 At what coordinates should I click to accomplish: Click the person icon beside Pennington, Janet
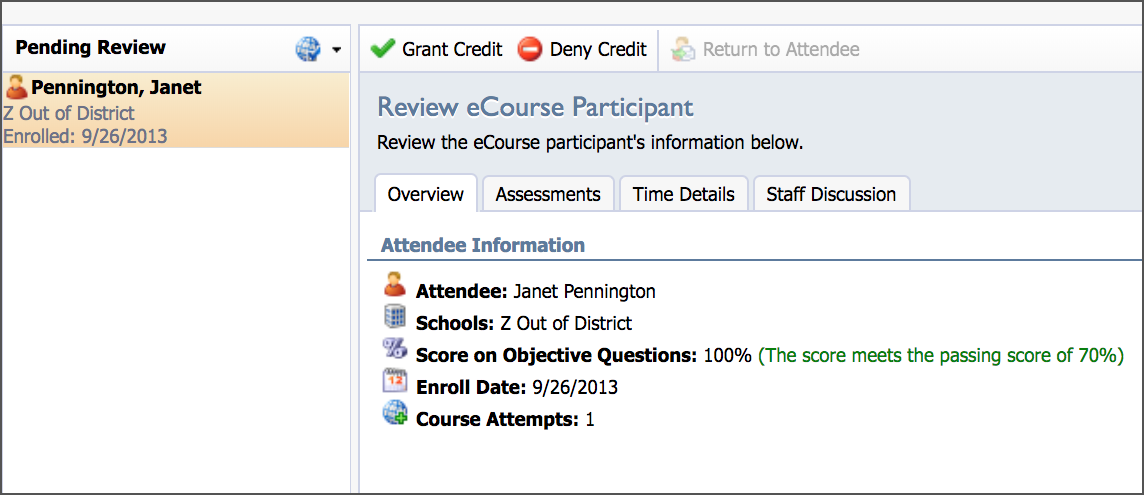(x=16, y=88)
